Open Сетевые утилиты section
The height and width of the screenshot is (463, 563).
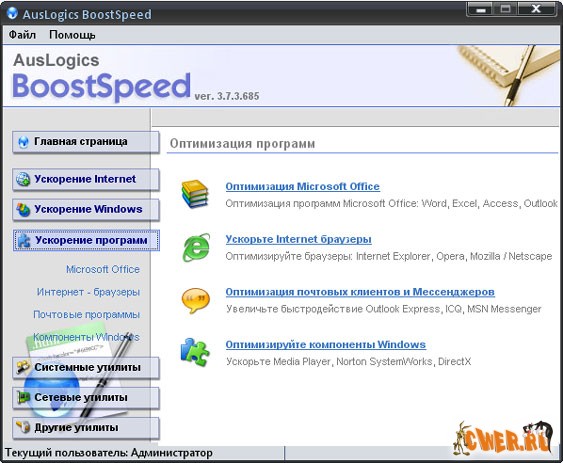(x=86, y=397)
